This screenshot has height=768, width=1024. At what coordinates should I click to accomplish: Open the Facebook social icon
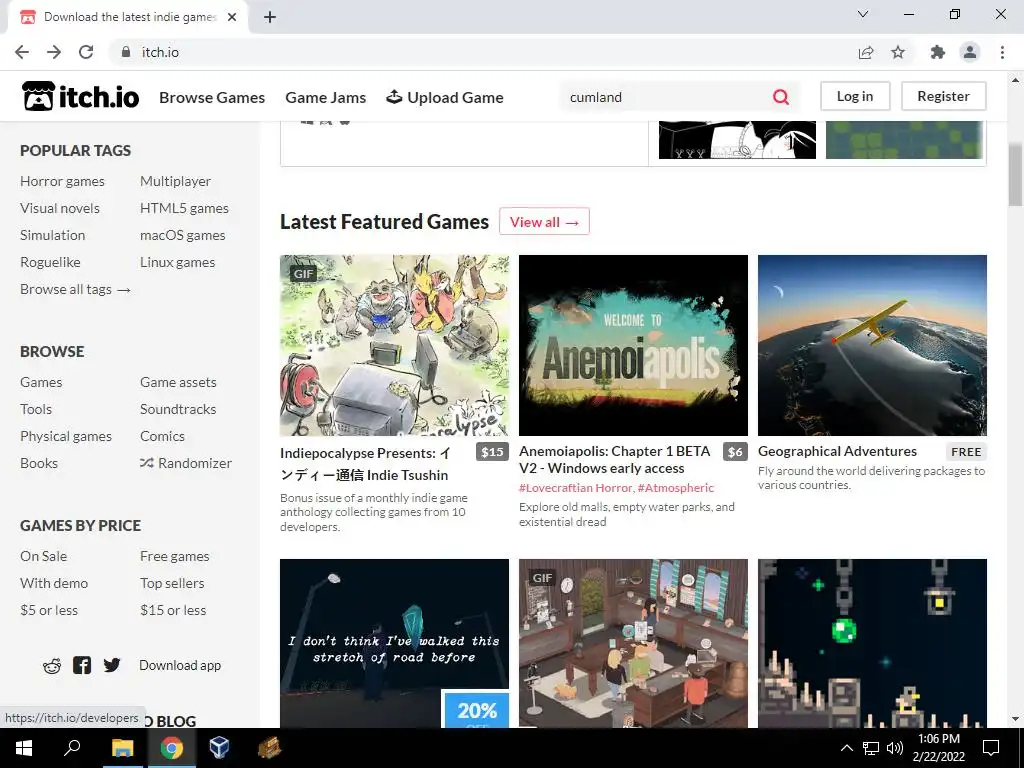82,665
